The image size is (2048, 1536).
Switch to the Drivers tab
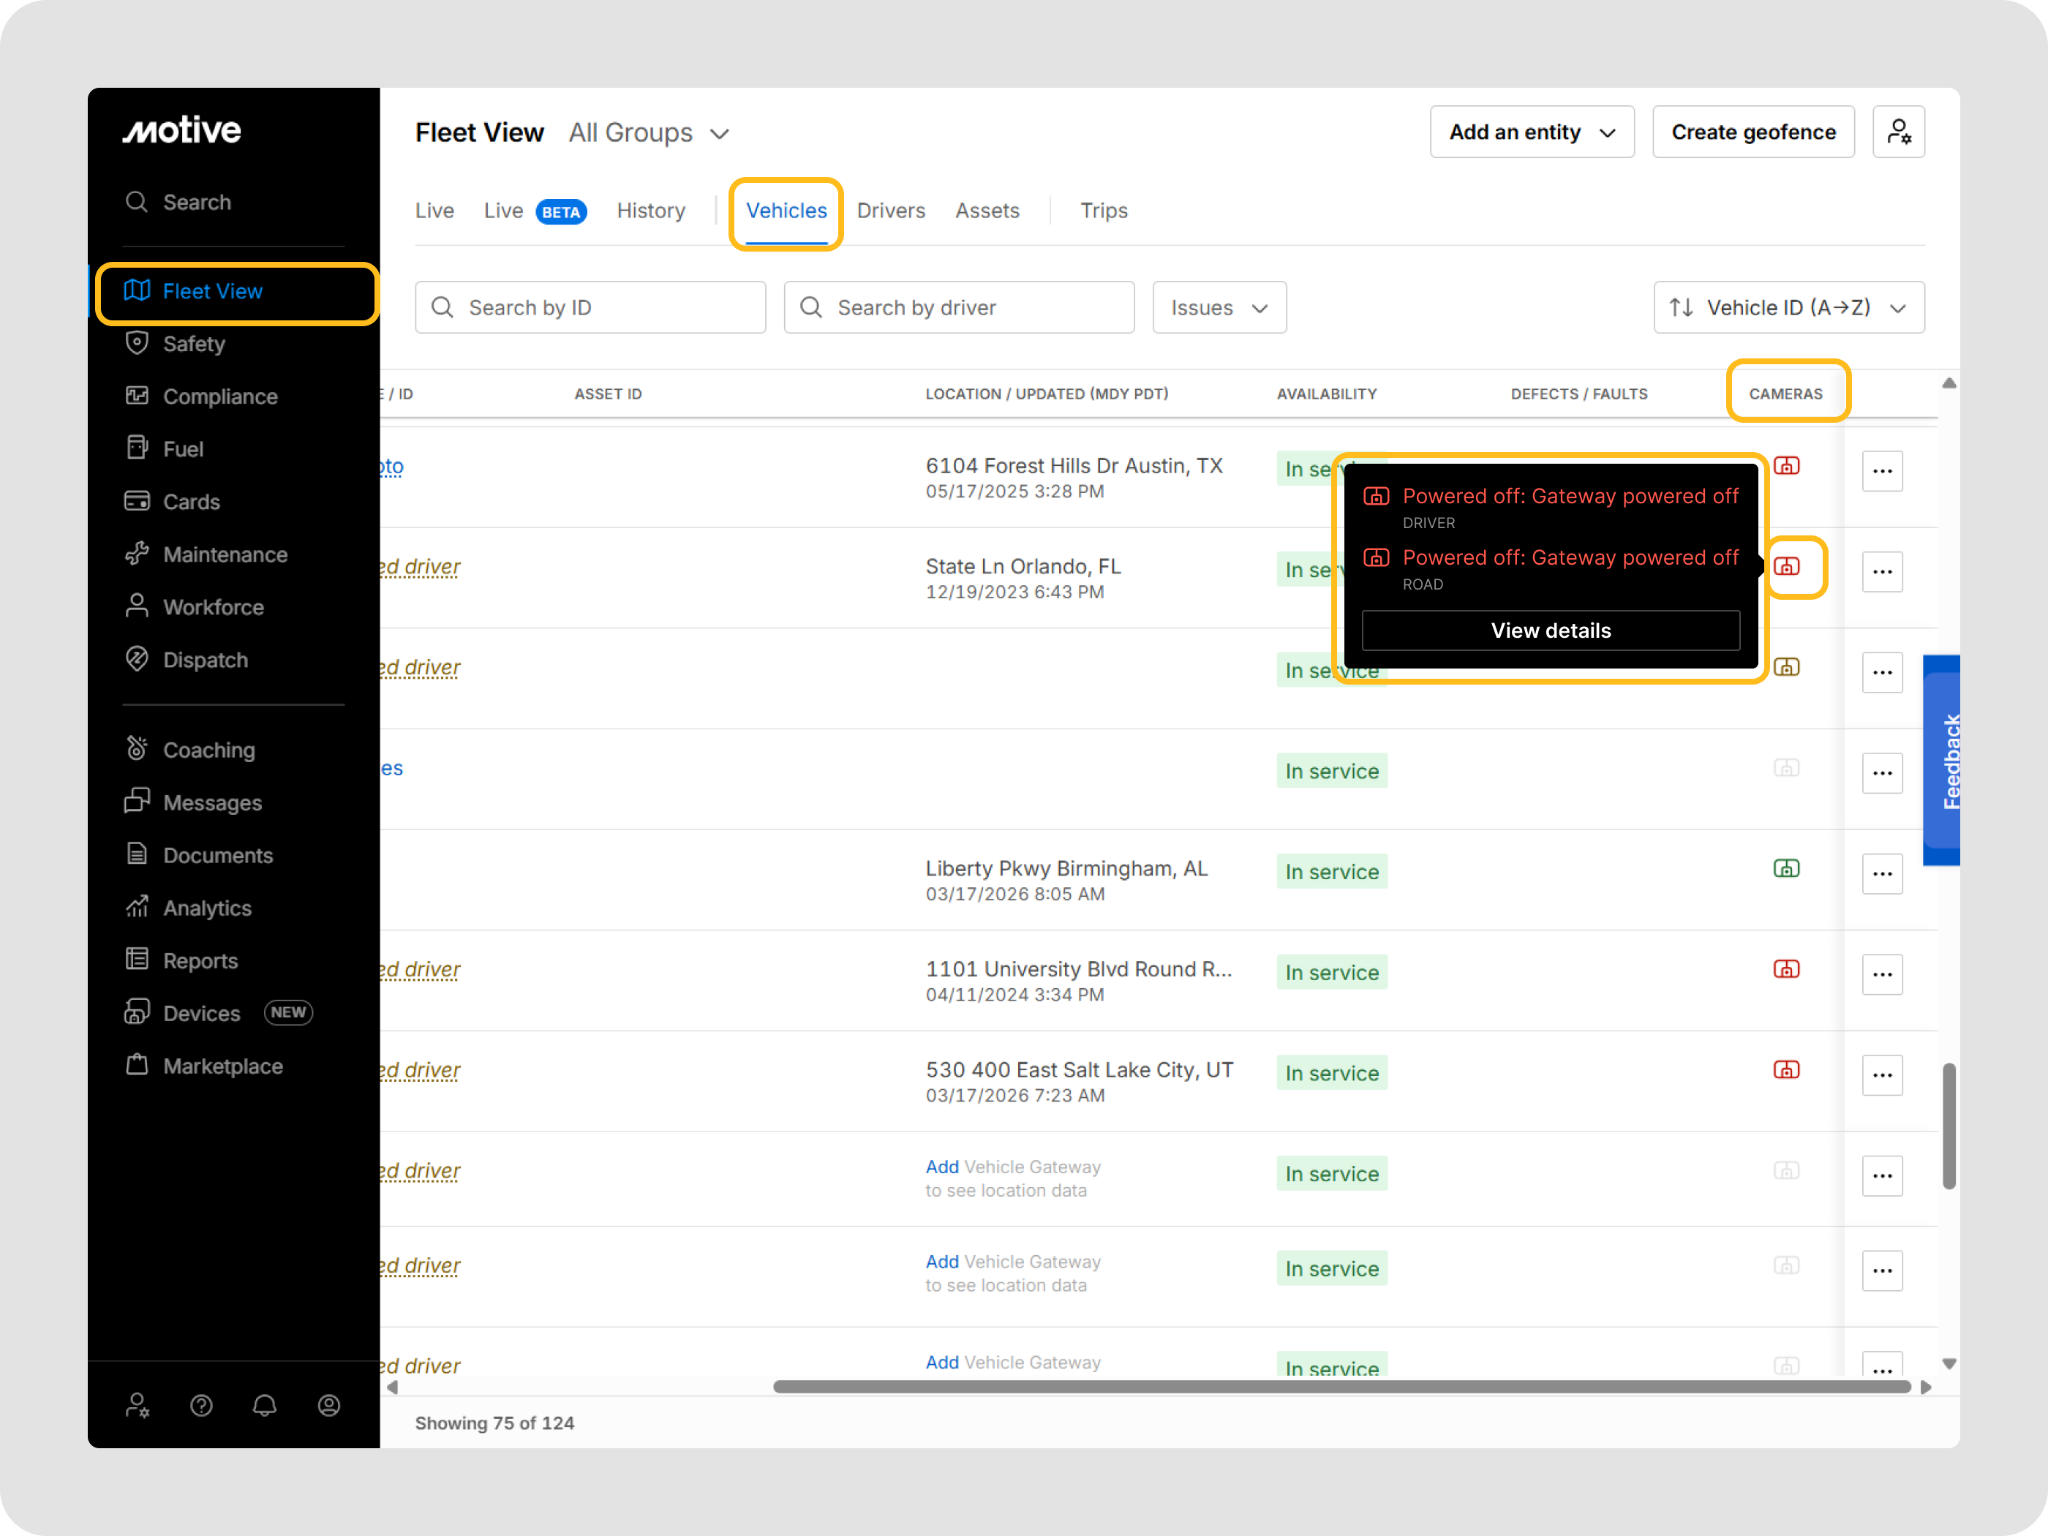[890, 211]
